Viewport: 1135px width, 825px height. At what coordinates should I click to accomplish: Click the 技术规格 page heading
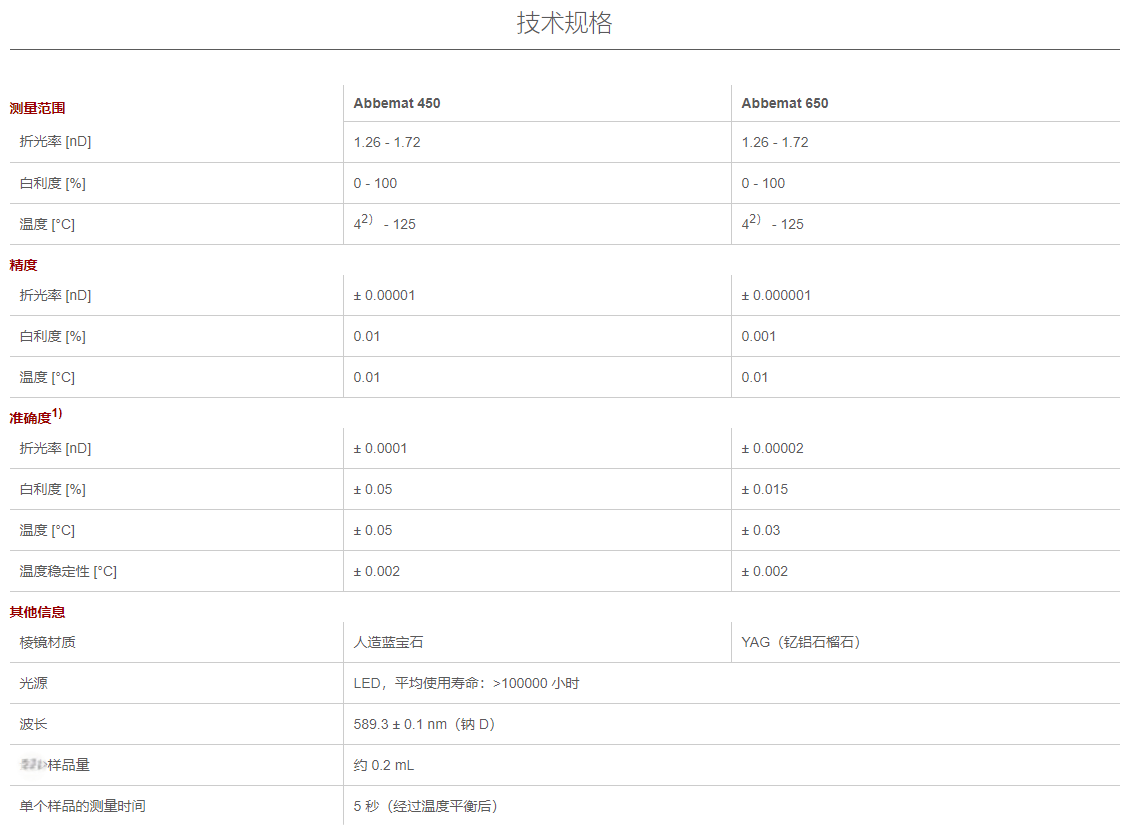pyautogui.click(x=564, y=23)
